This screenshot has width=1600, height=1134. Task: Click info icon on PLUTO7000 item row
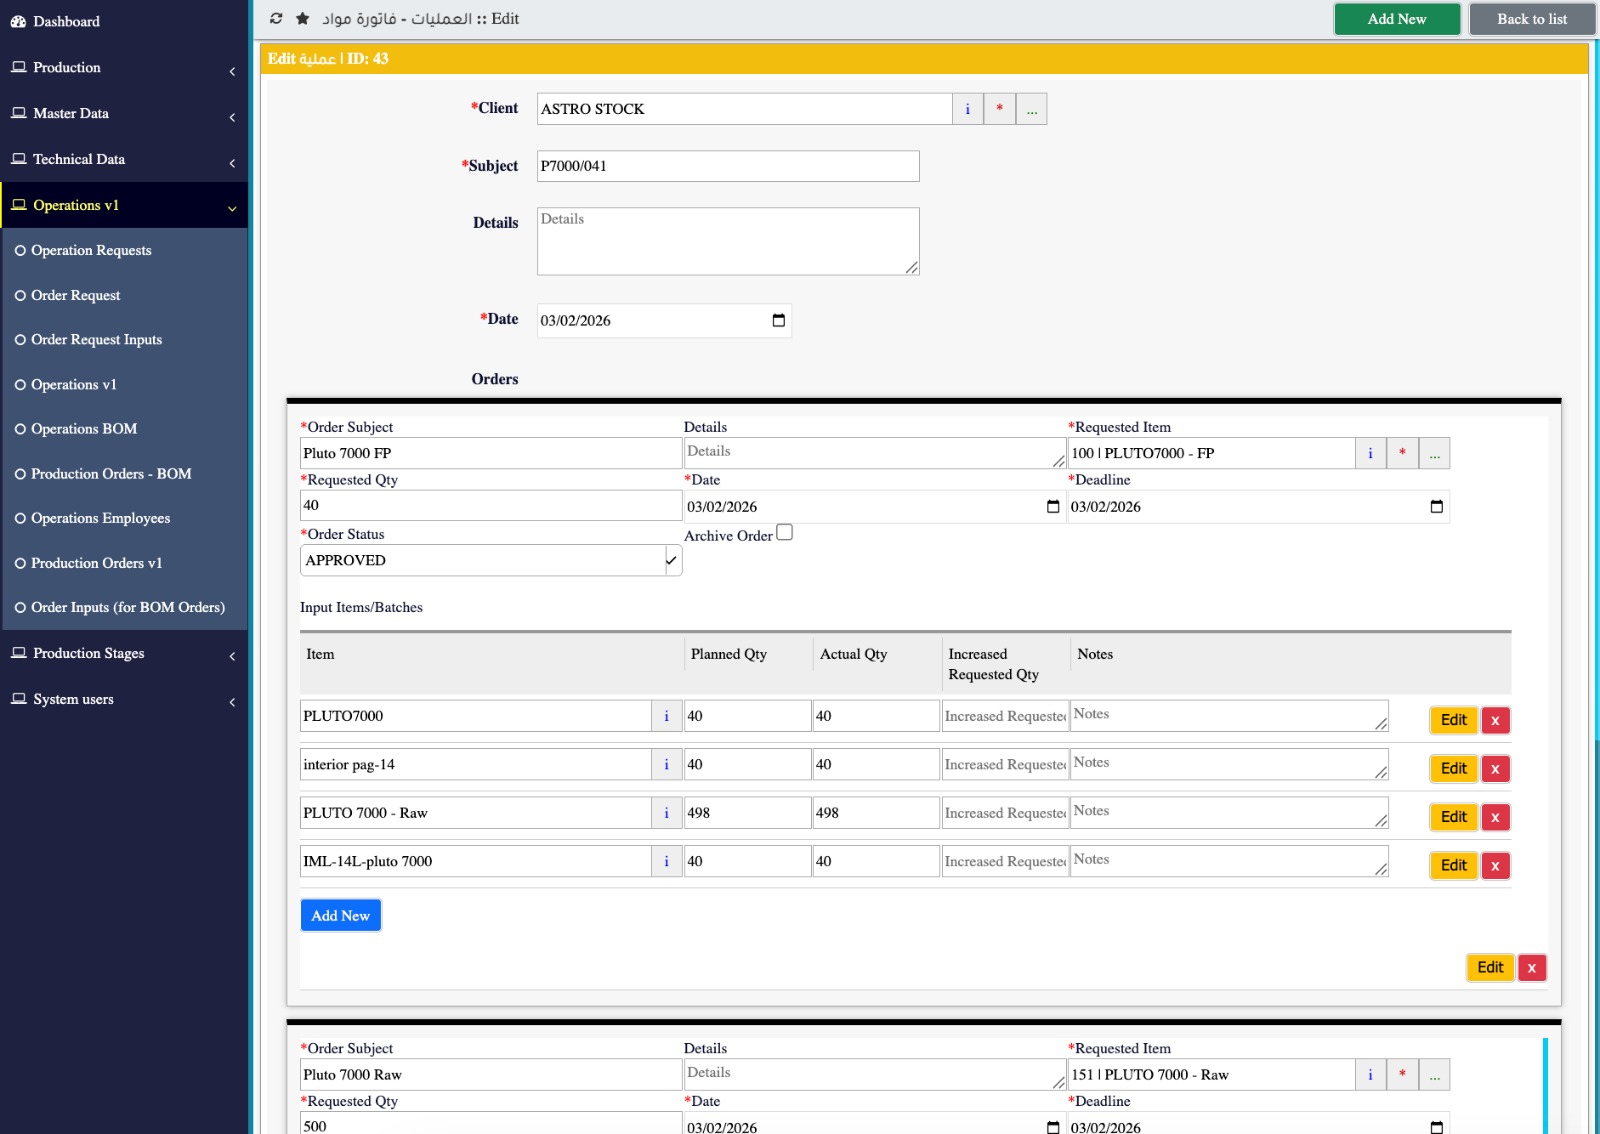click(x=666, y=716)
